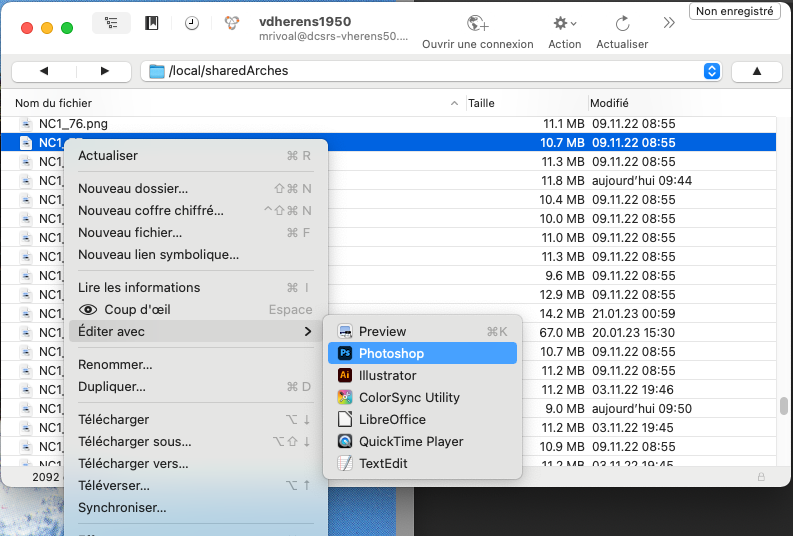This screenshot has height=536, width=793.
Task: Click the file list vertical scrollbar
Action: click(783, 406)
